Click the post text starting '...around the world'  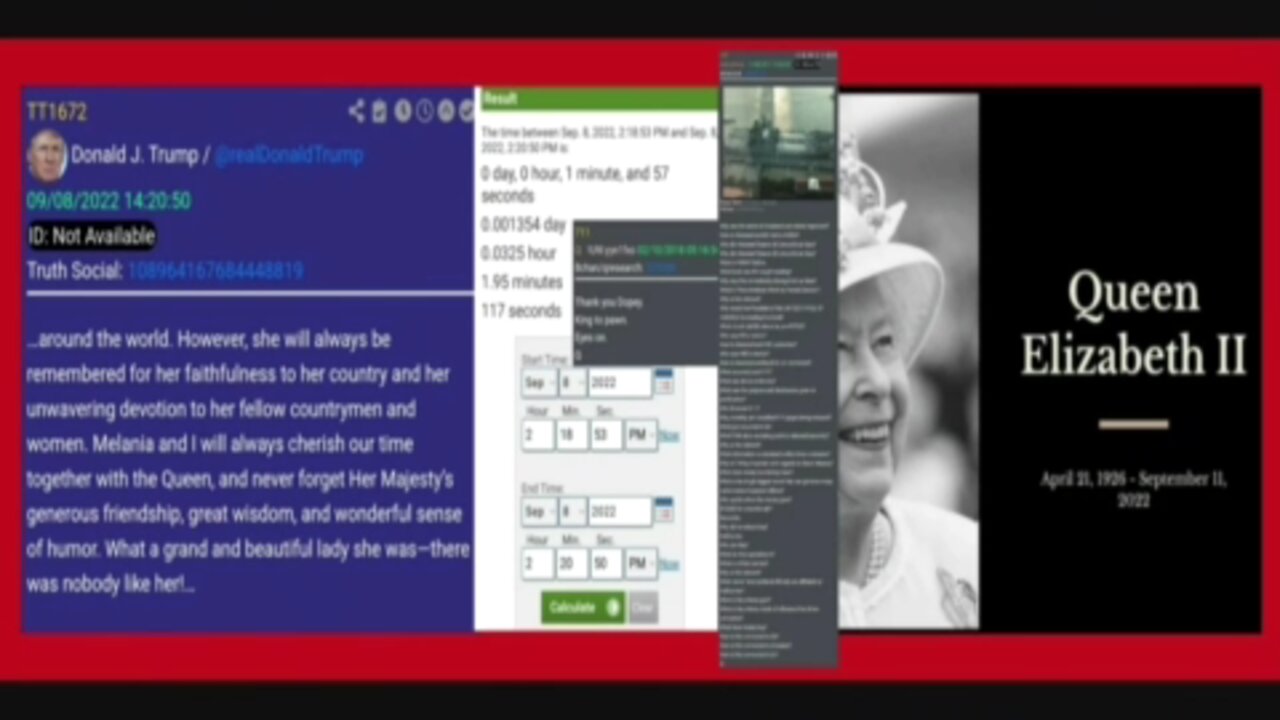coord(248,461)
